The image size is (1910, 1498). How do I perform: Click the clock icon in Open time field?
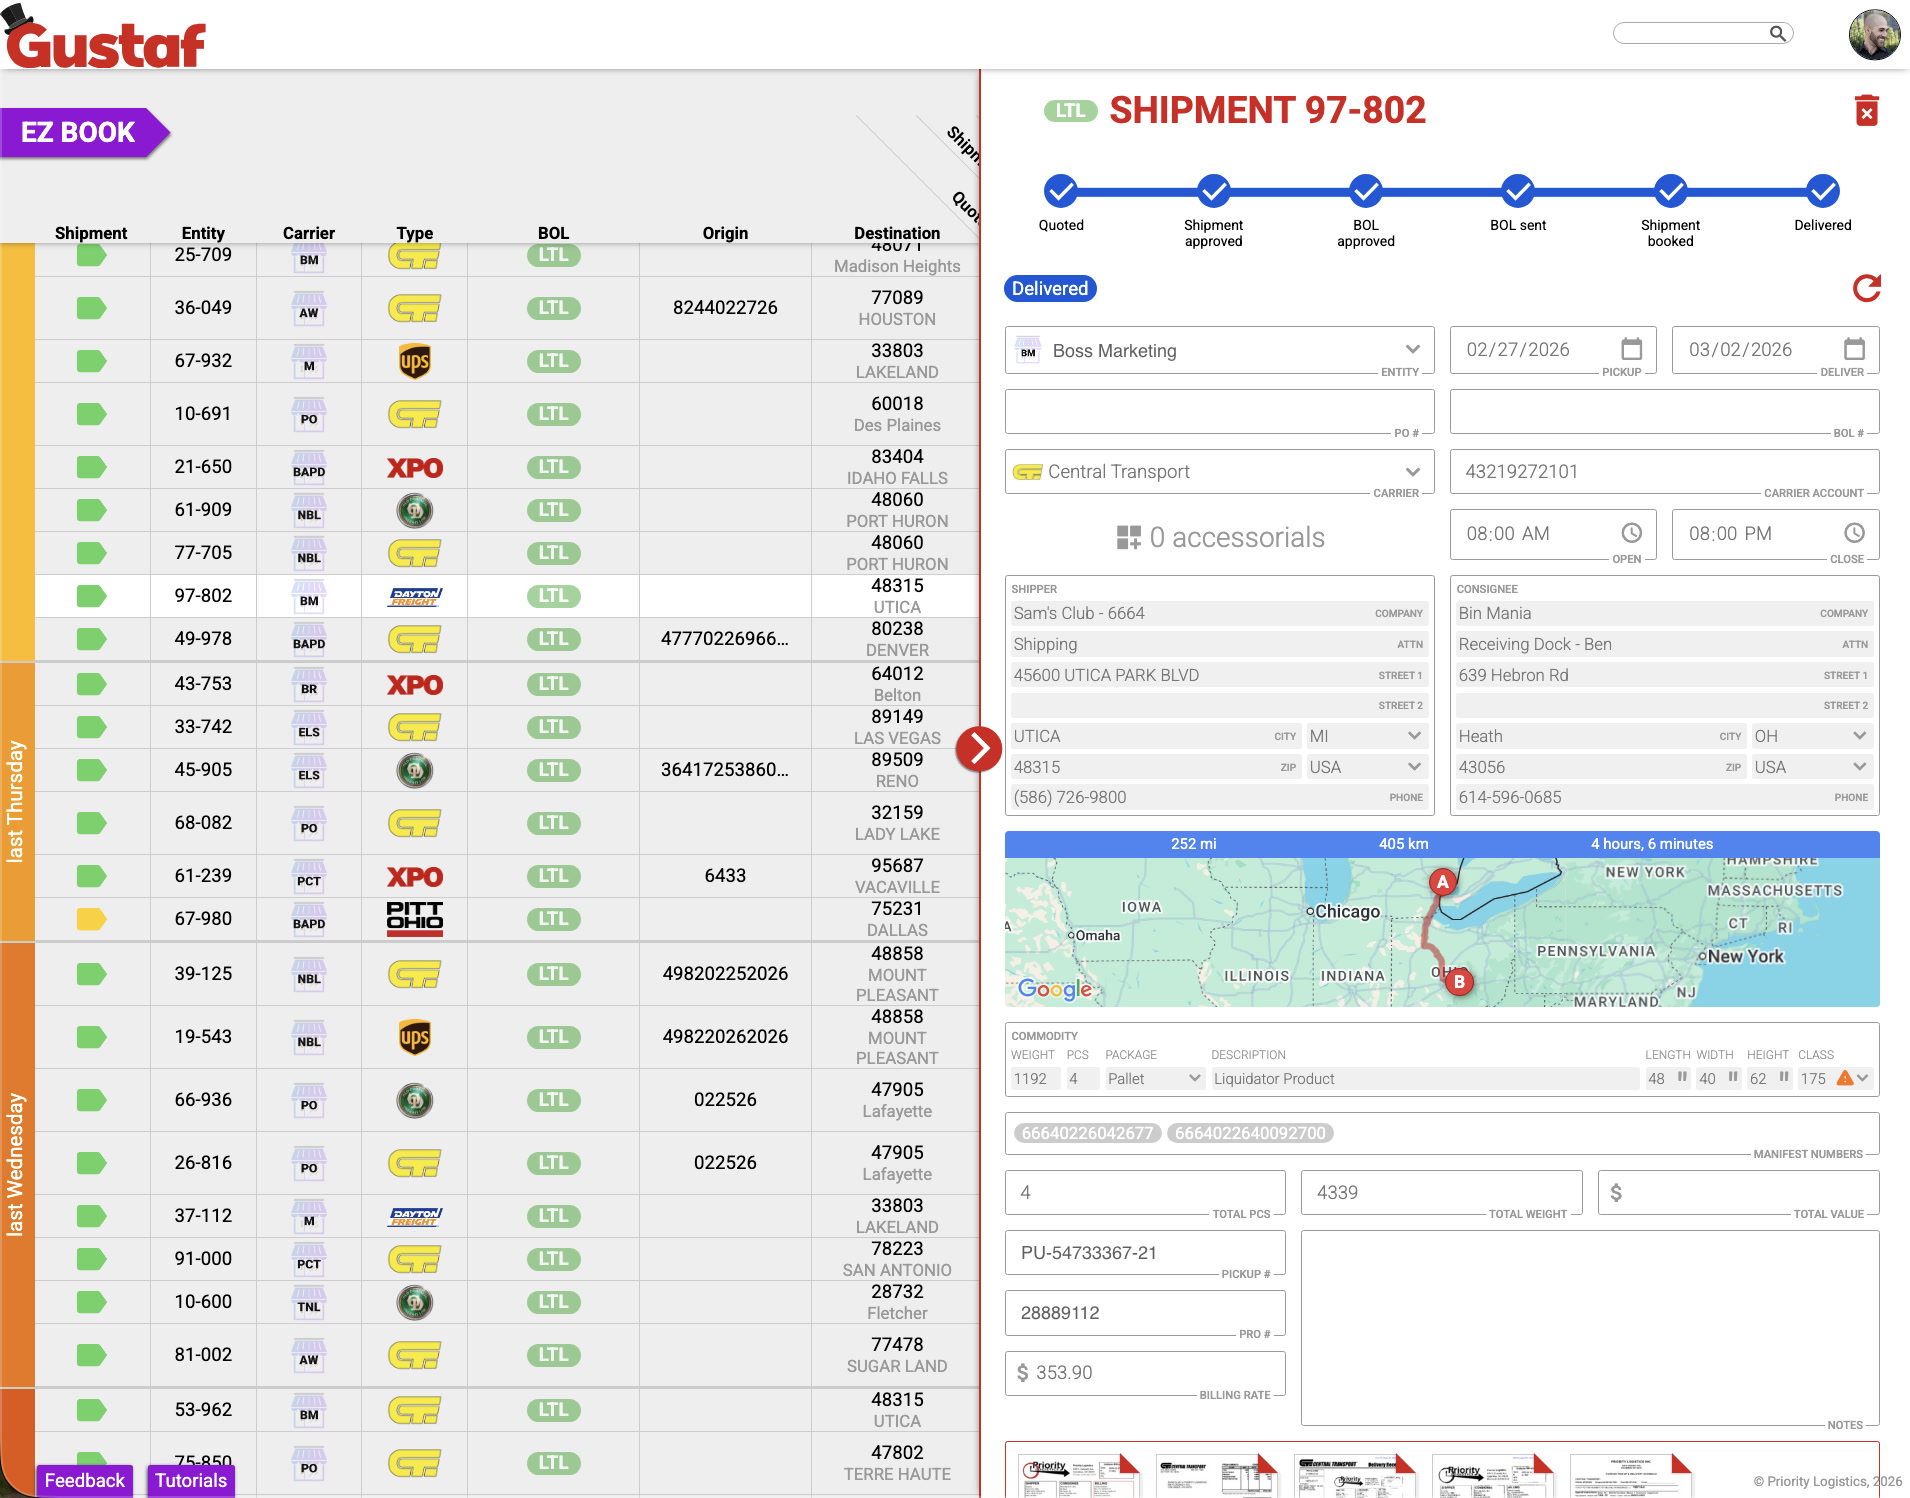pos(1631,533)
